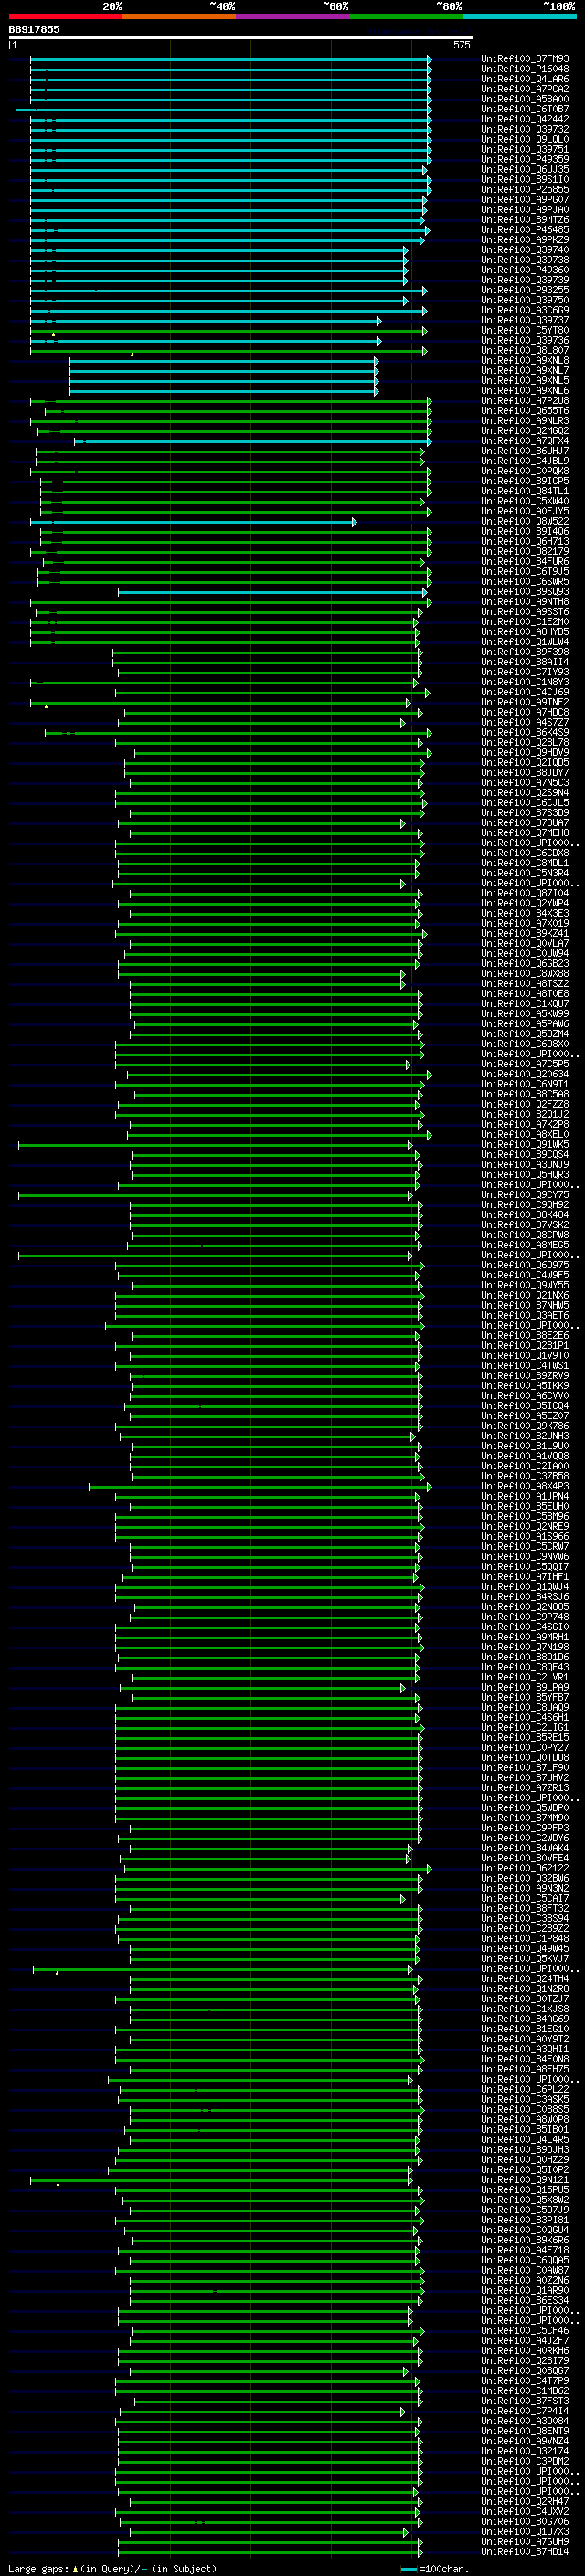Click the white query sequence bar
Screen dimensions: 585x2576
point(241,37)
